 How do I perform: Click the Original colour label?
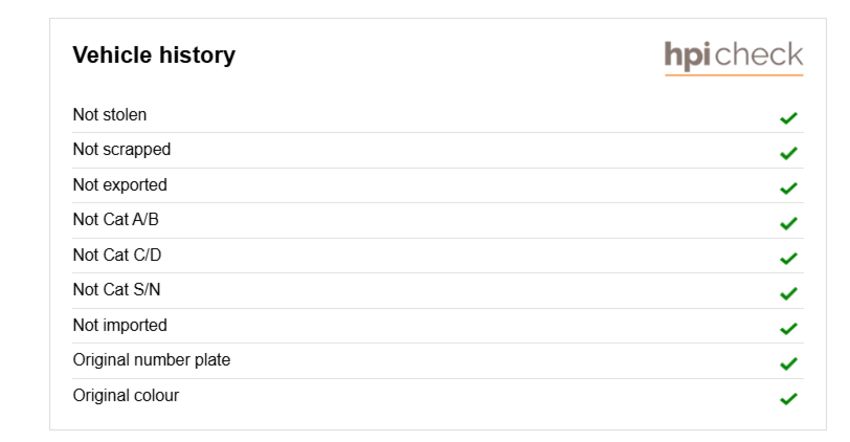coord(126,395)
